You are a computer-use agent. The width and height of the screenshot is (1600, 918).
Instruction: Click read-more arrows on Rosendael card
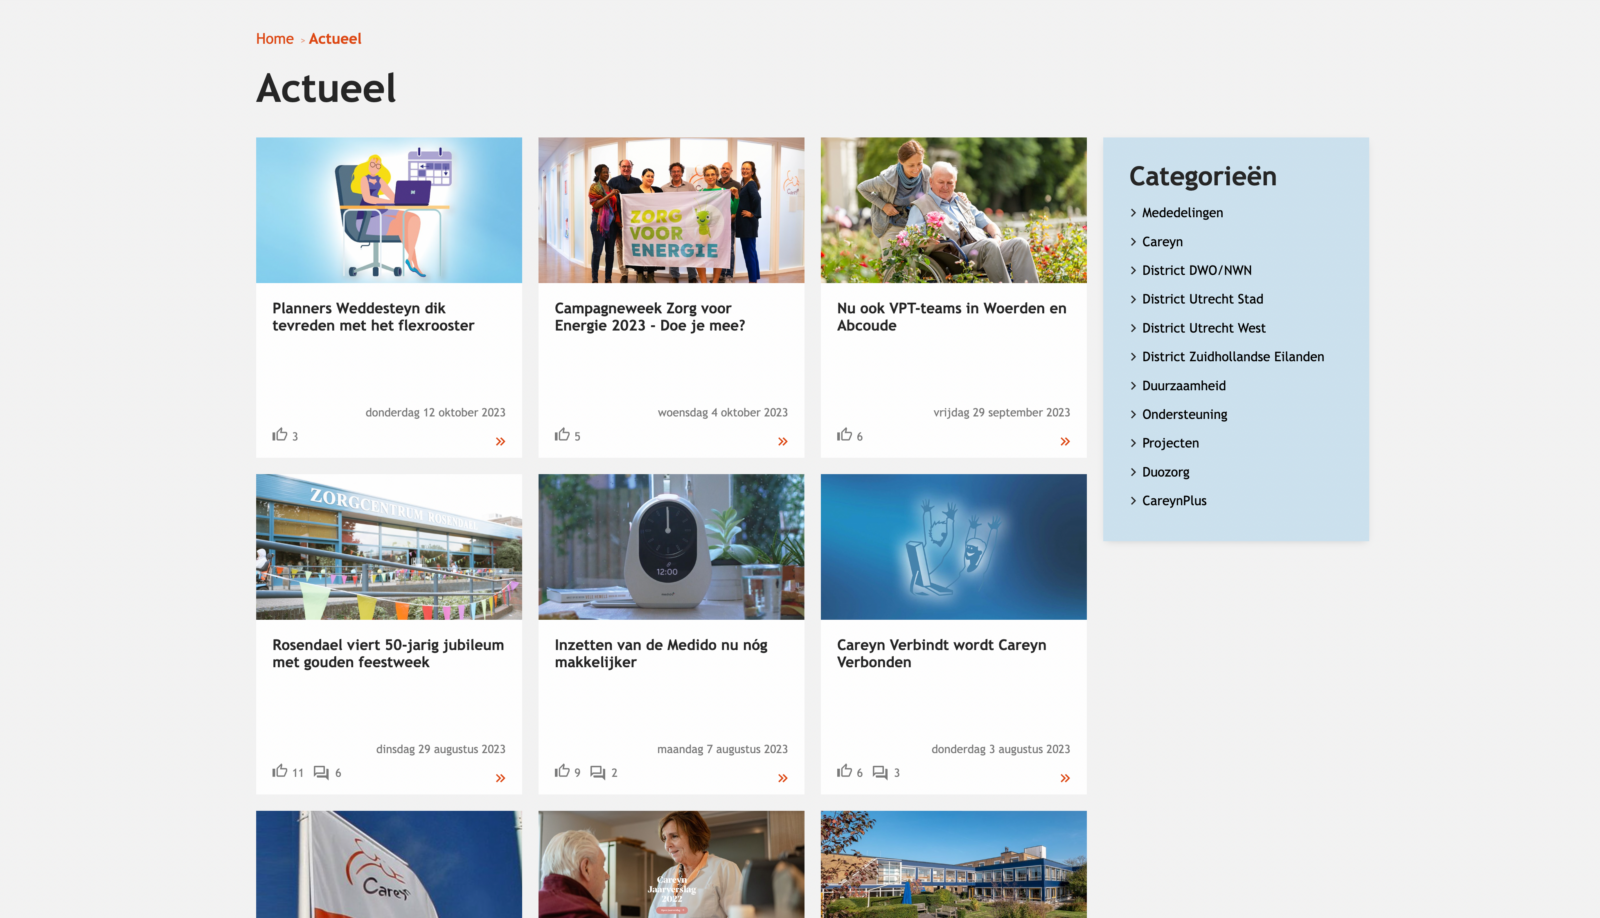pyautogui.click(x=501, y=778)
